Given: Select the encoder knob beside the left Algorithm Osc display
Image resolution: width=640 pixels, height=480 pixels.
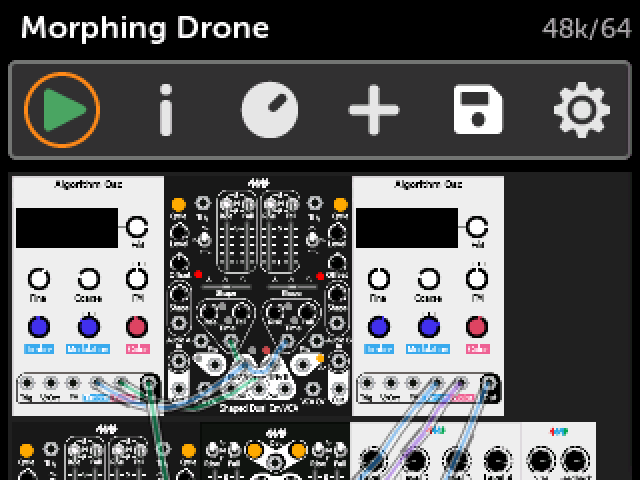Looking at the screenshot, I should pyautogui.click(x=137, y=227).
